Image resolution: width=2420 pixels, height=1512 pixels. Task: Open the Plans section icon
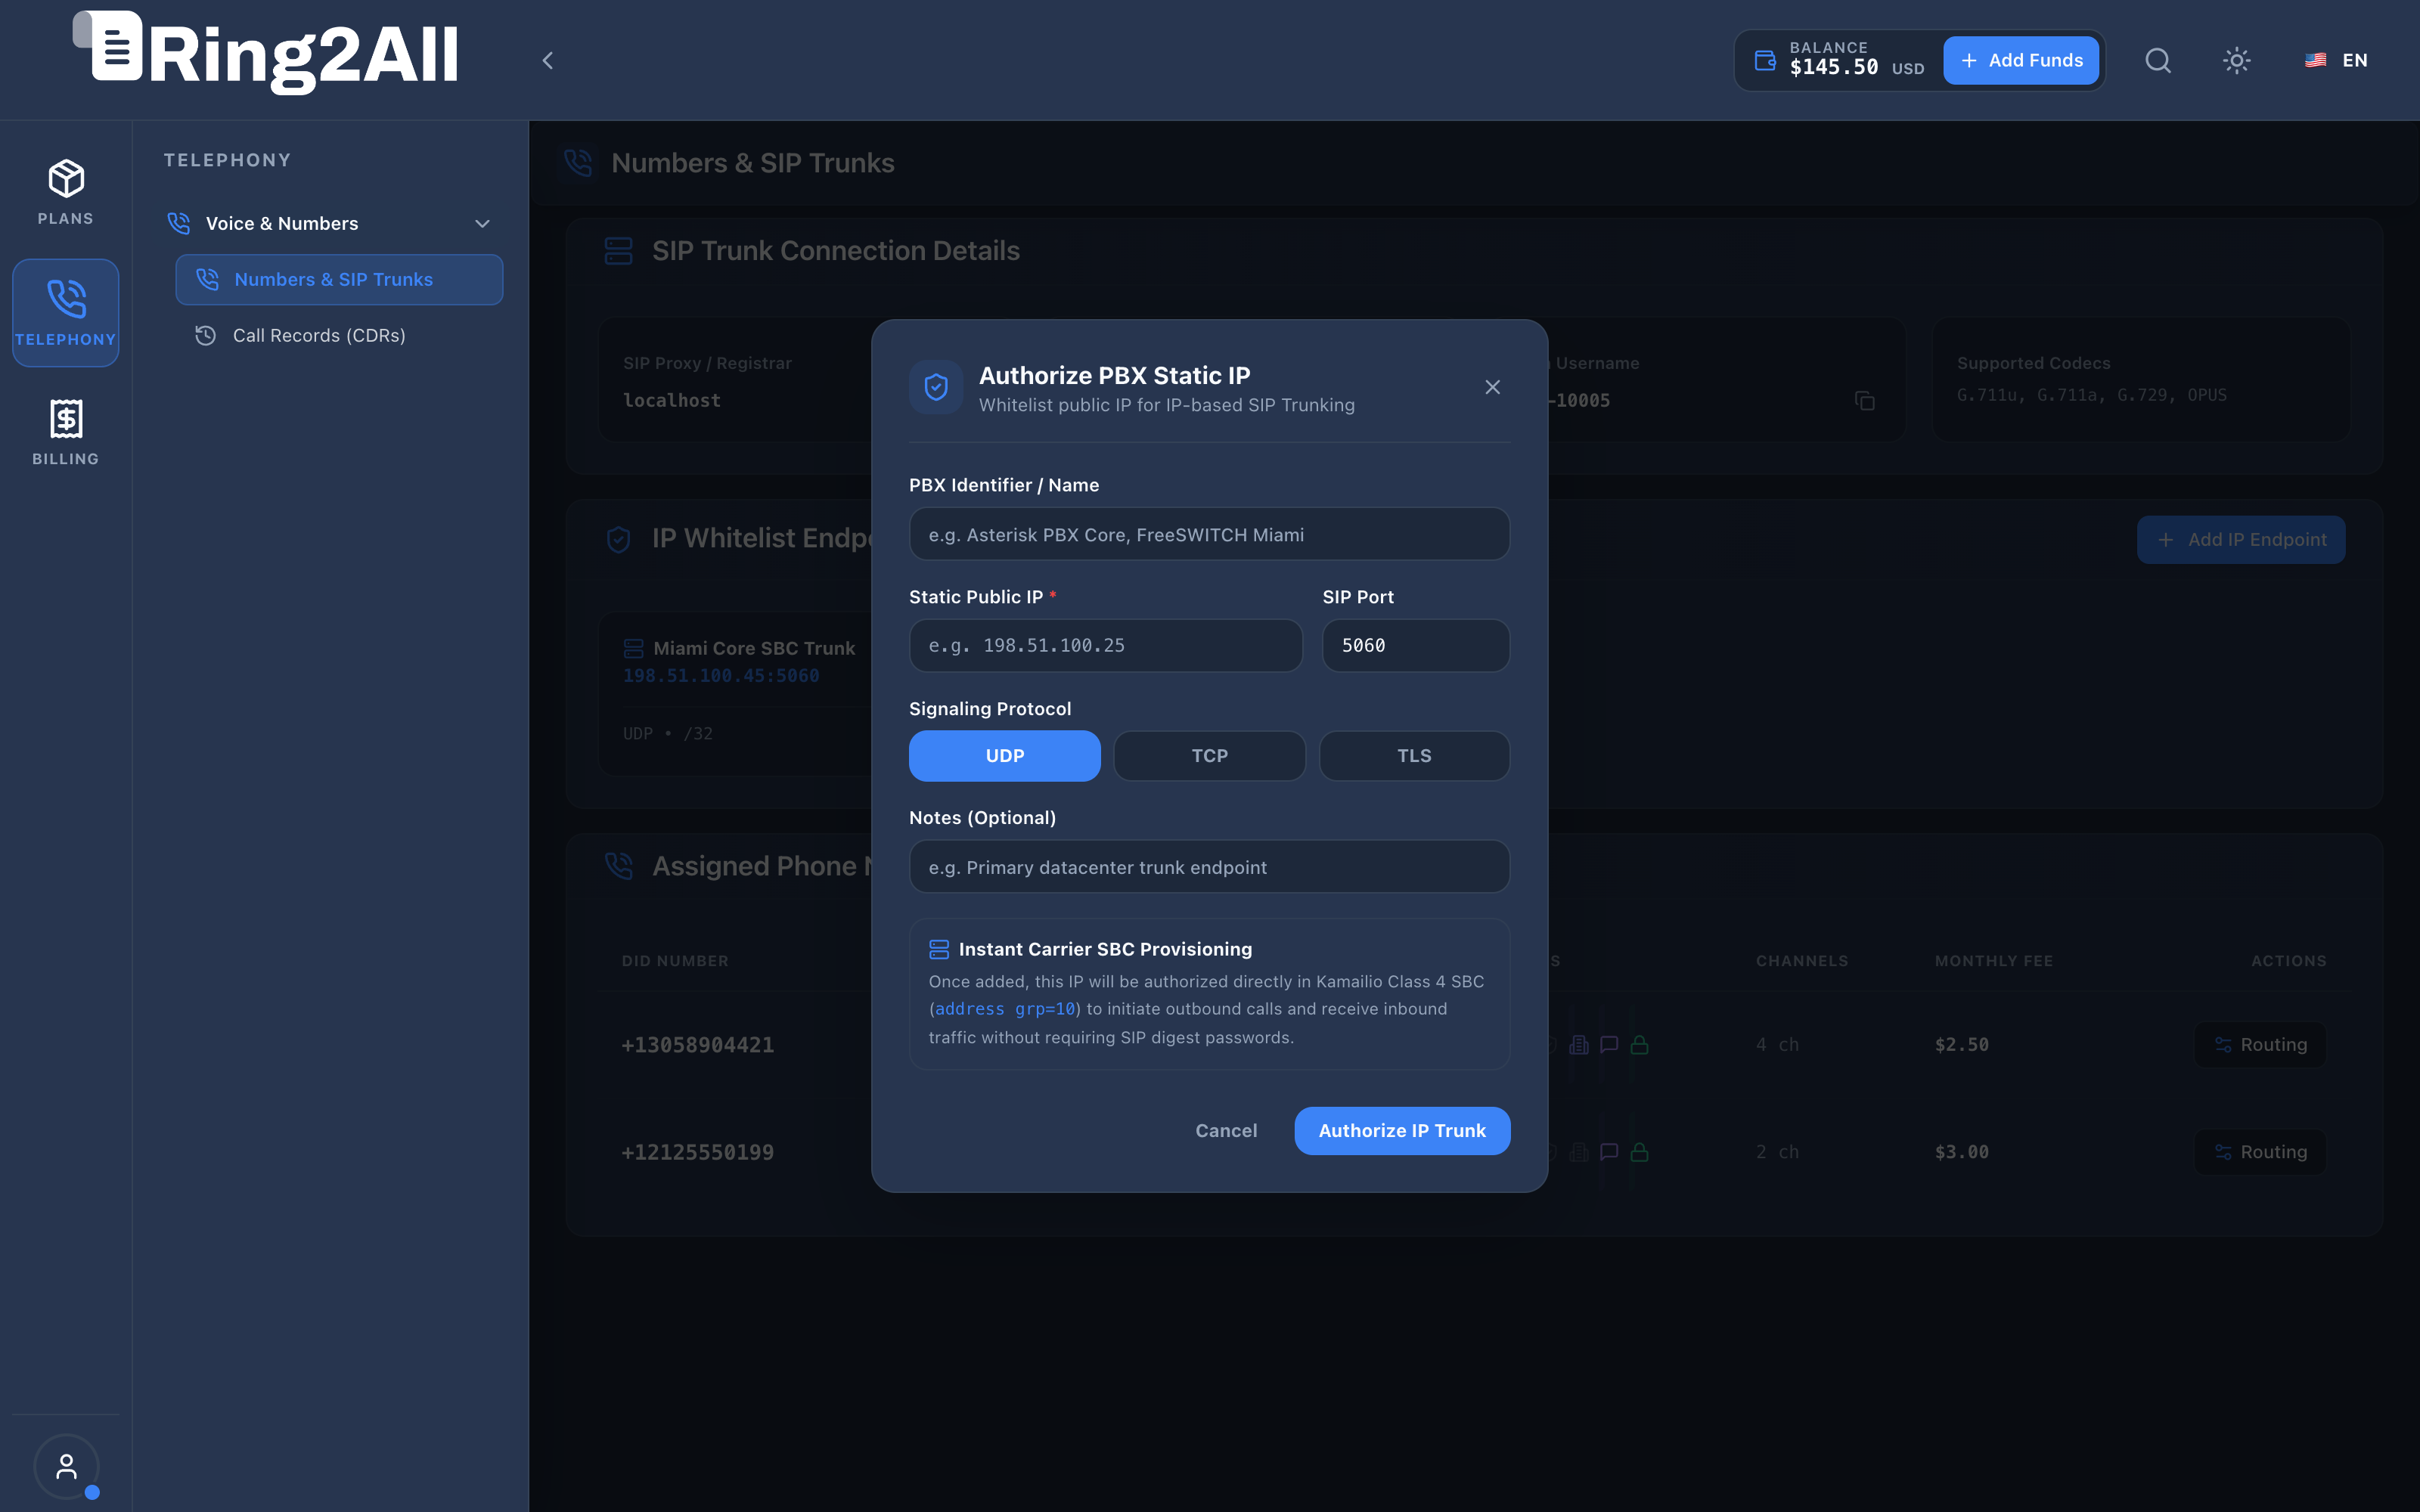66,192
